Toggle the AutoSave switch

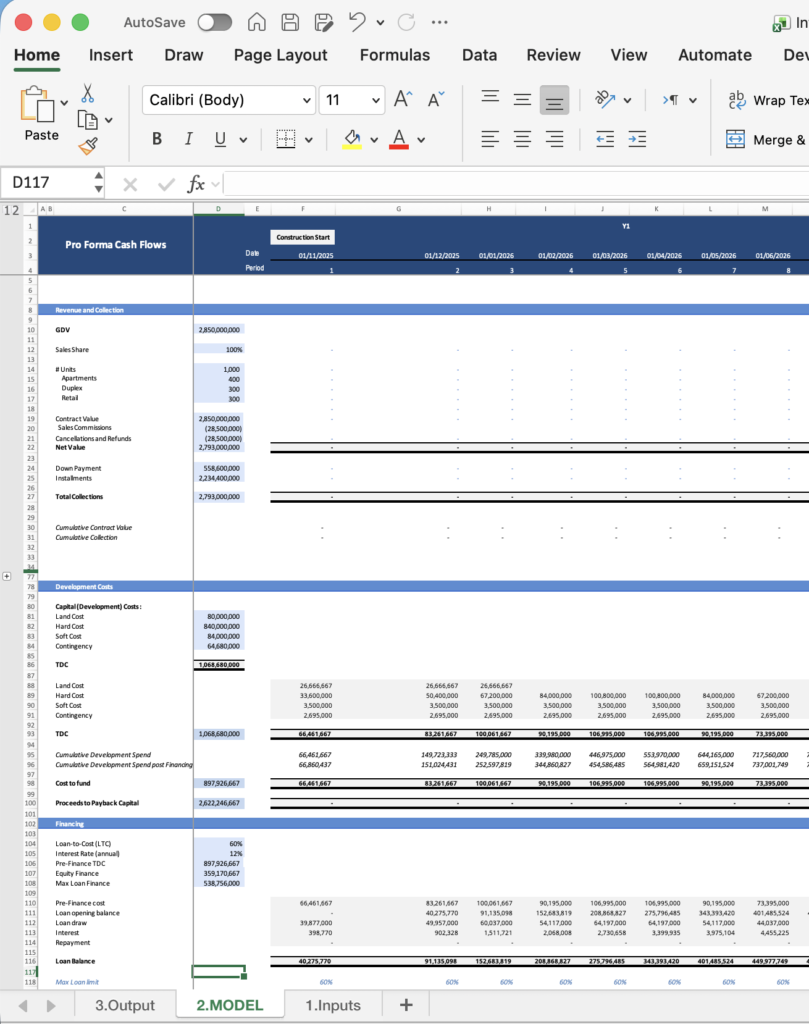click(x=214, y=22)
